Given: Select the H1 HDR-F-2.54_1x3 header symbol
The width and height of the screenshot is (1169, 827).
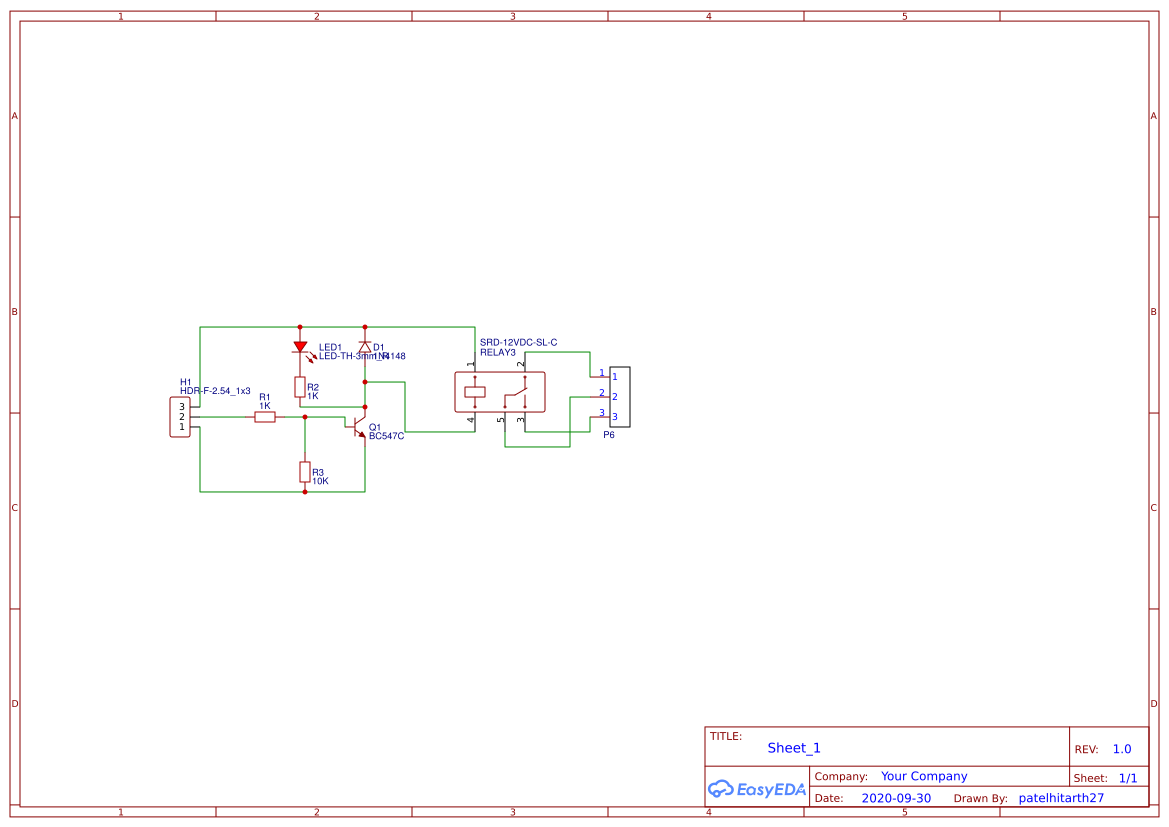Looking at the screenshot, I should point(180,416).
